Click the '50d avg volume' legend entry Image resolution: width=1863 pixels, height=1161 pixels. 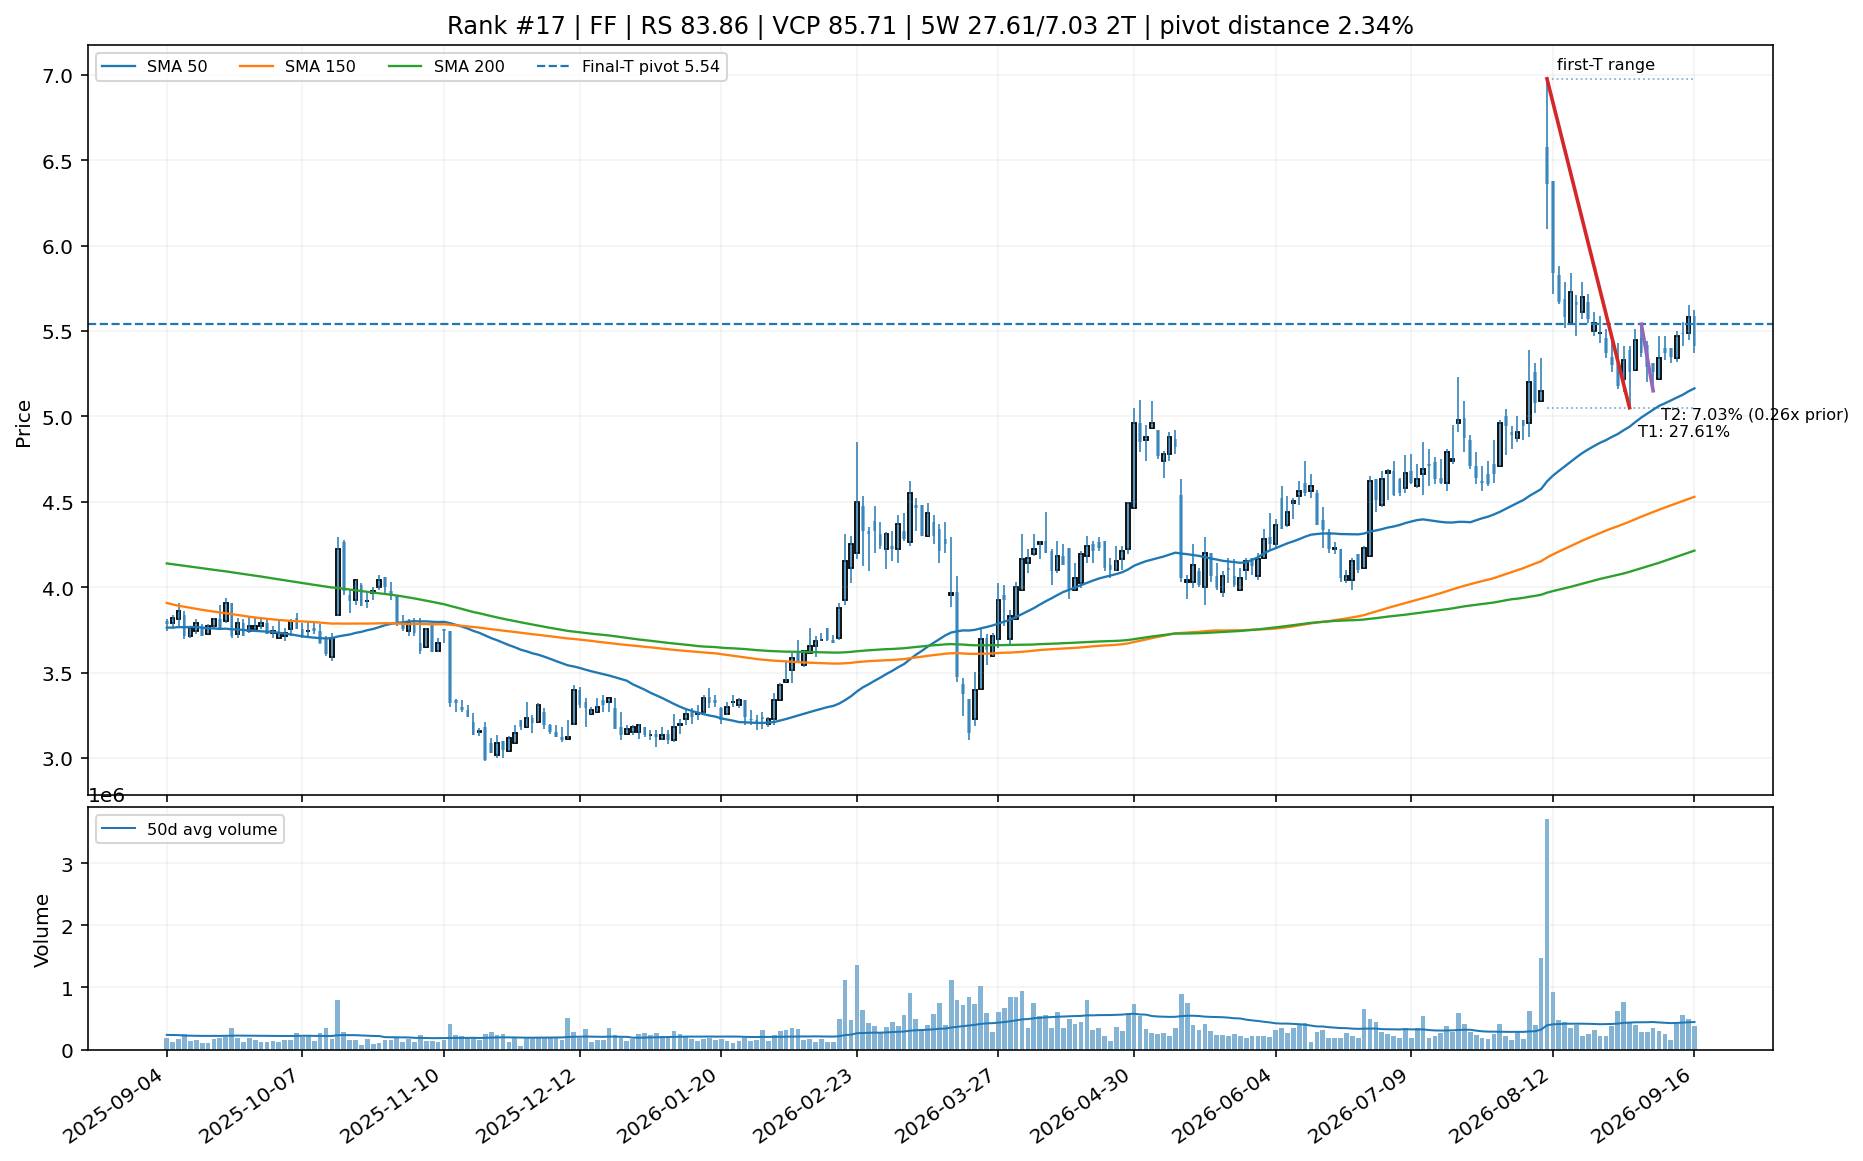point(189,829)
